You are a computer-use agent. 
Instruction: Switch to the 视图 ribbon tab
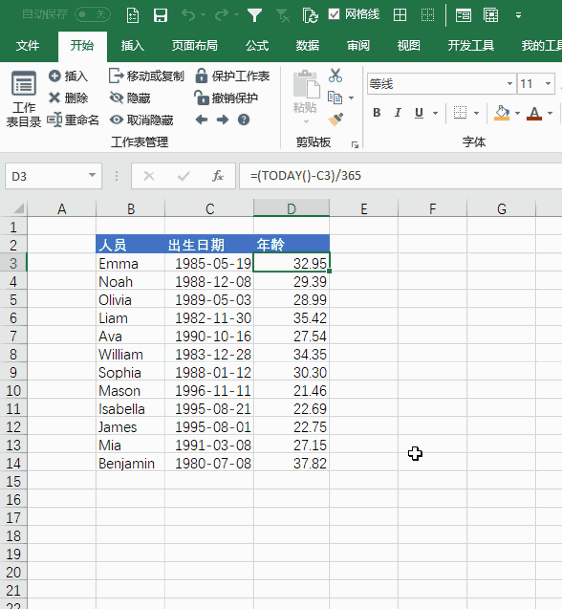pyautogui.click(x=409, y=46)
